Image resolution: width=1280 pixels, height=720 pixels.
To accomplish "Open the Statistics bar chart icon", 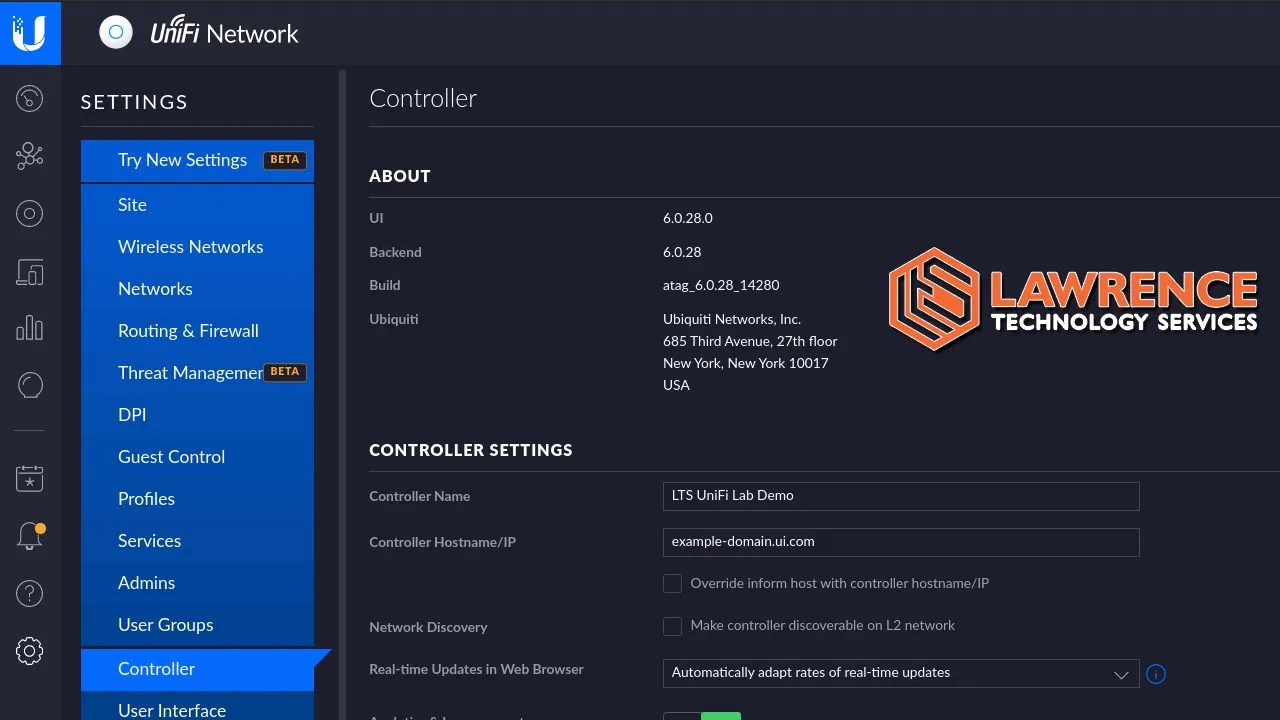I will (x=30, y=327).
